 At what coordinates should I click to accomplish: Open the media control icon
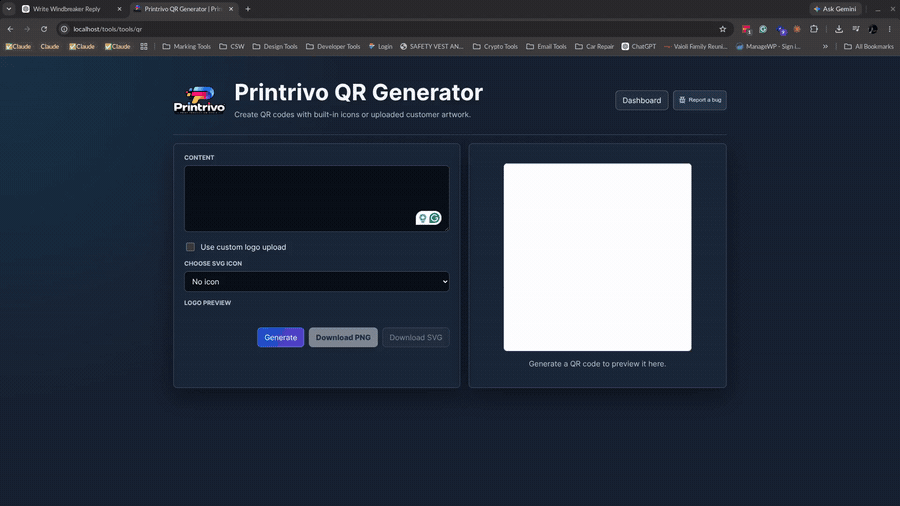(x=856, y=29)
